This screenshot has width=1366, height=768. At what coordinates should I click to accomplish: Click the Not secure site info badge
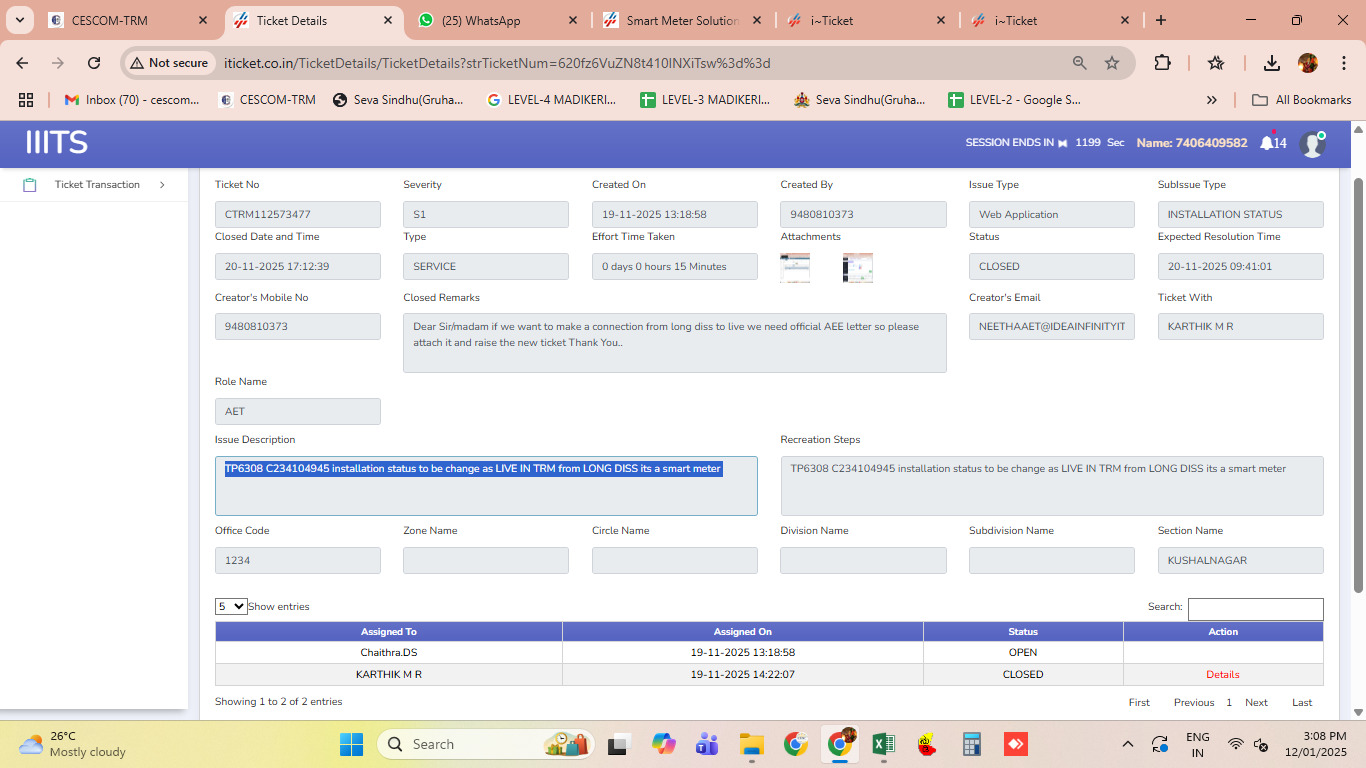[169, 63]
